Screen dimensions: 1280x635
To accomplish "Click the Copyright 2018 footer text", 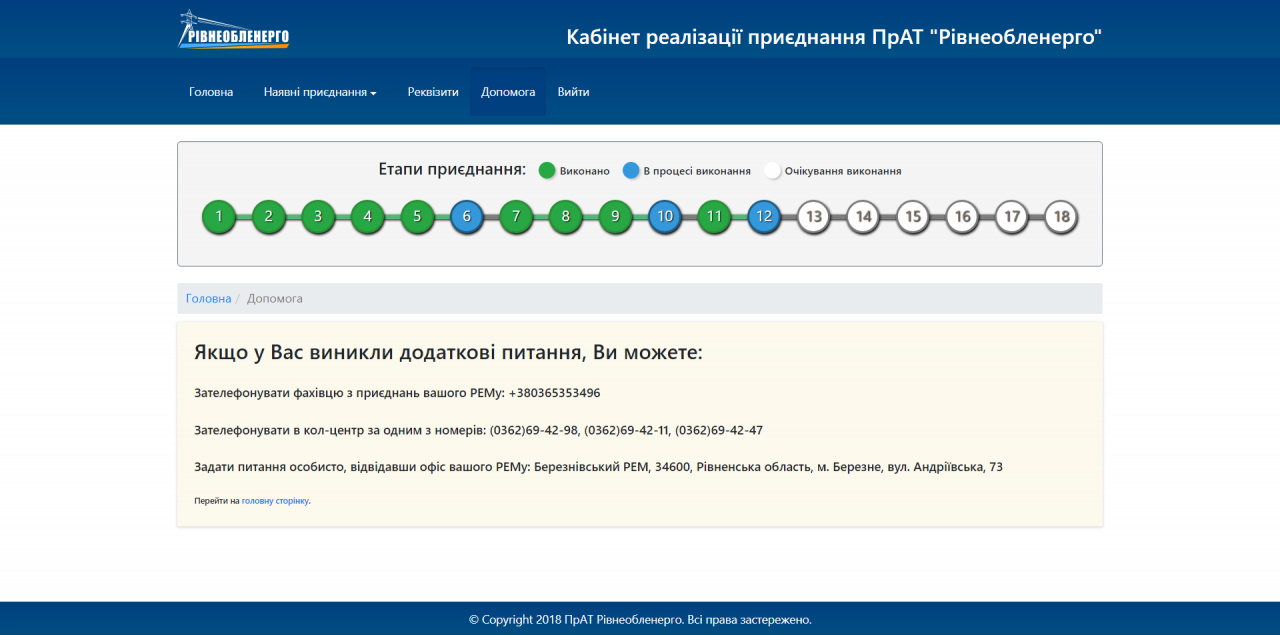I will [640, 620].
